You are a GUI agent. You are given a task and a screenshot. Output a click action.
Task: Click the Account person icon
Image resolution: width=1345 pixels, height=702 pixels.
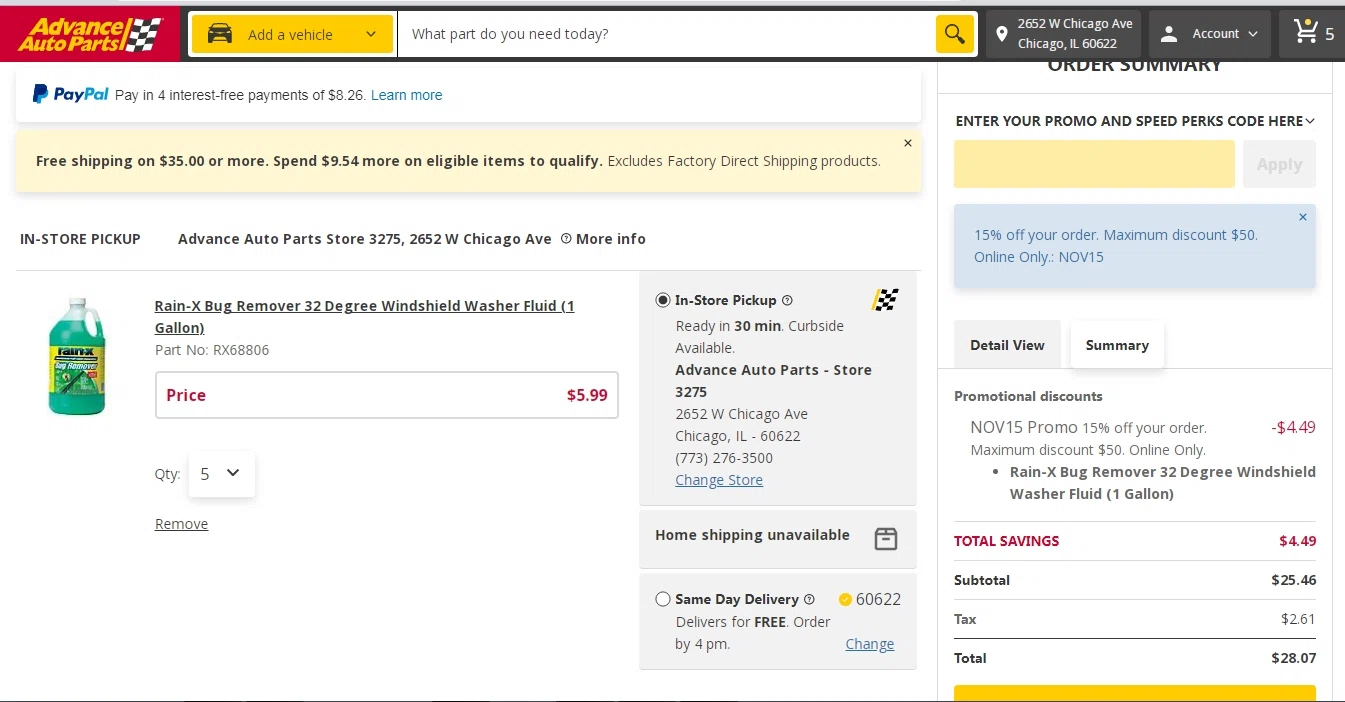(1169, 34)
